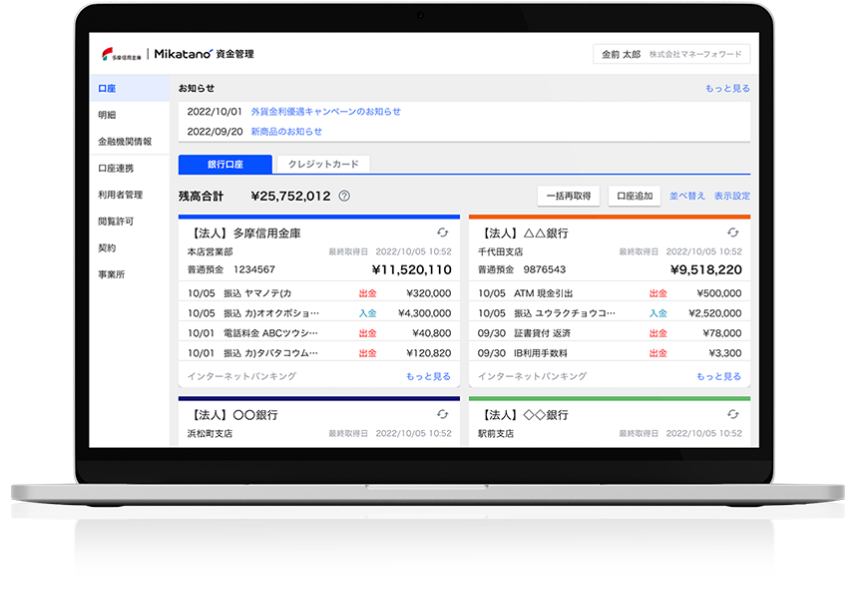This screenshot has height=605, width=858.
Task: Open the 新商品のお知らせ notice
Action: click(x=287, y=132)
